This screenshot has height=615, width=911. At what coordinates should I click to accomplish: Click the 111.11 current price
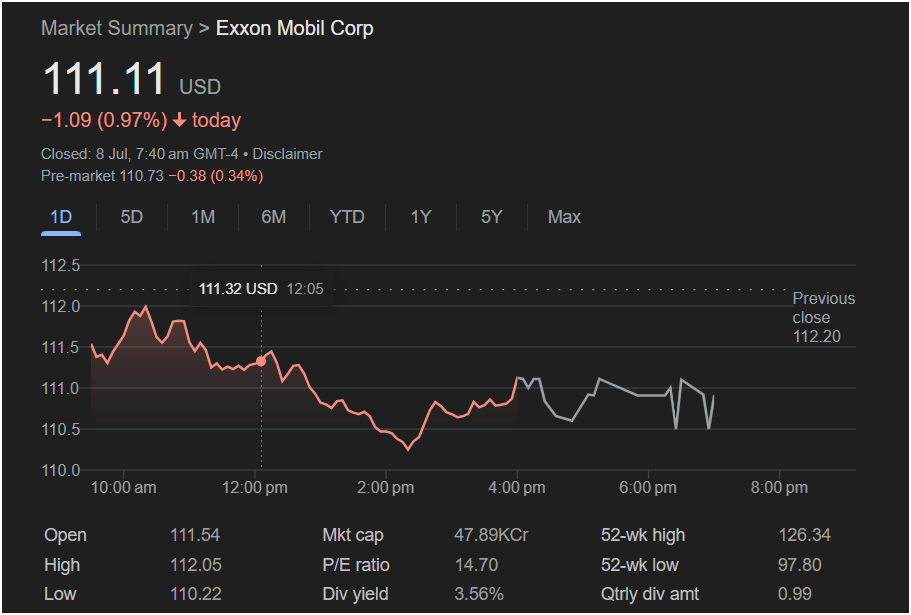coord(105,78)
